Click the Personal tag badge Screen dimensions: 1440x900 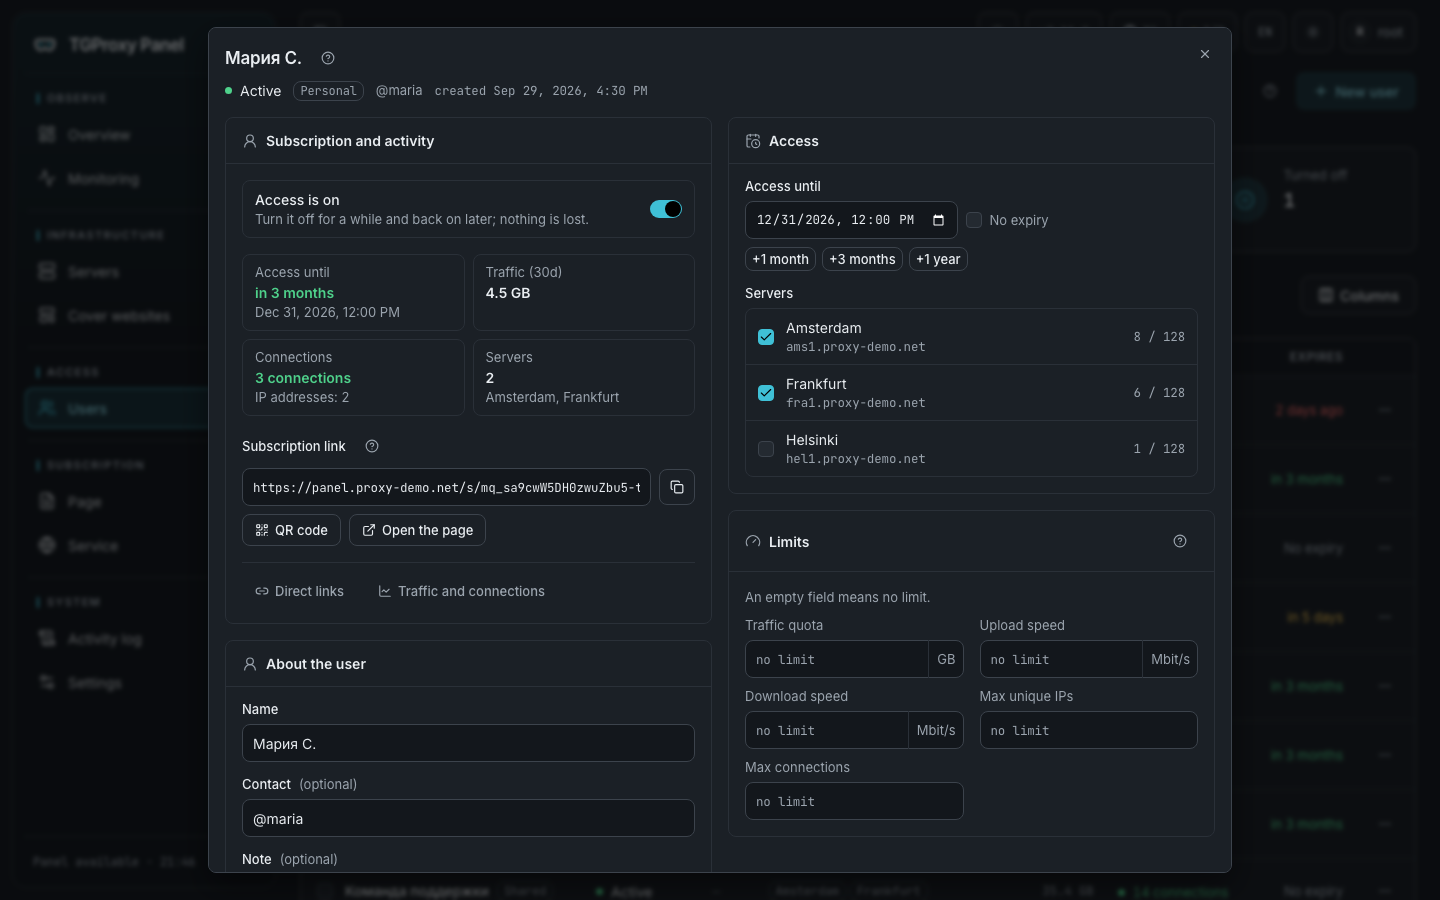point(328,91)
